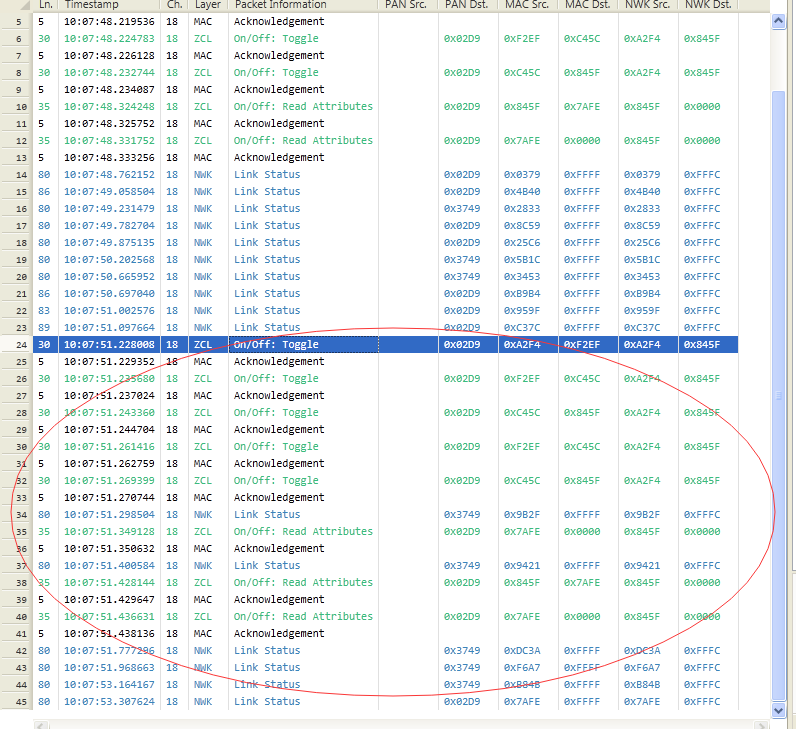Click the vertical scrollbar thumb
Viewport: 796px width, 729px height.
click(x=778, y=395)
